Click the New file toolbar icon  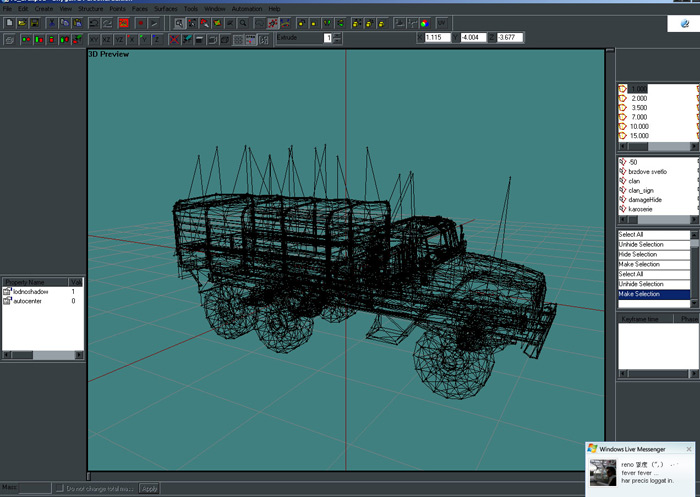(8, 22)
